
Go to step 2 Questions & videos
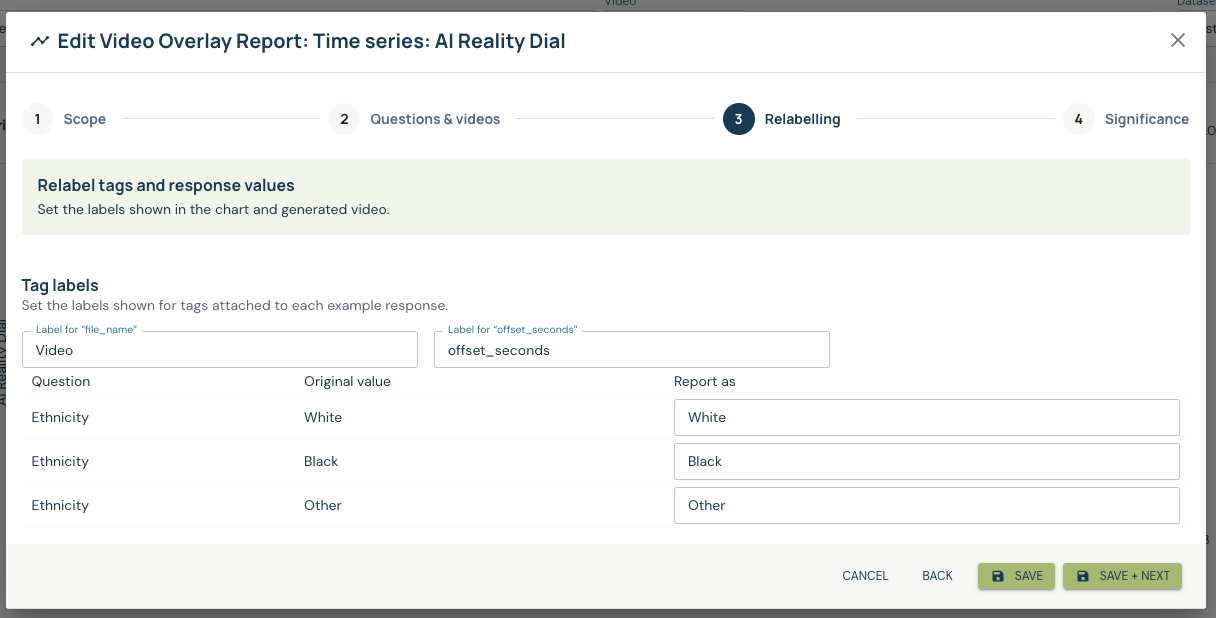tap(414, 119)
